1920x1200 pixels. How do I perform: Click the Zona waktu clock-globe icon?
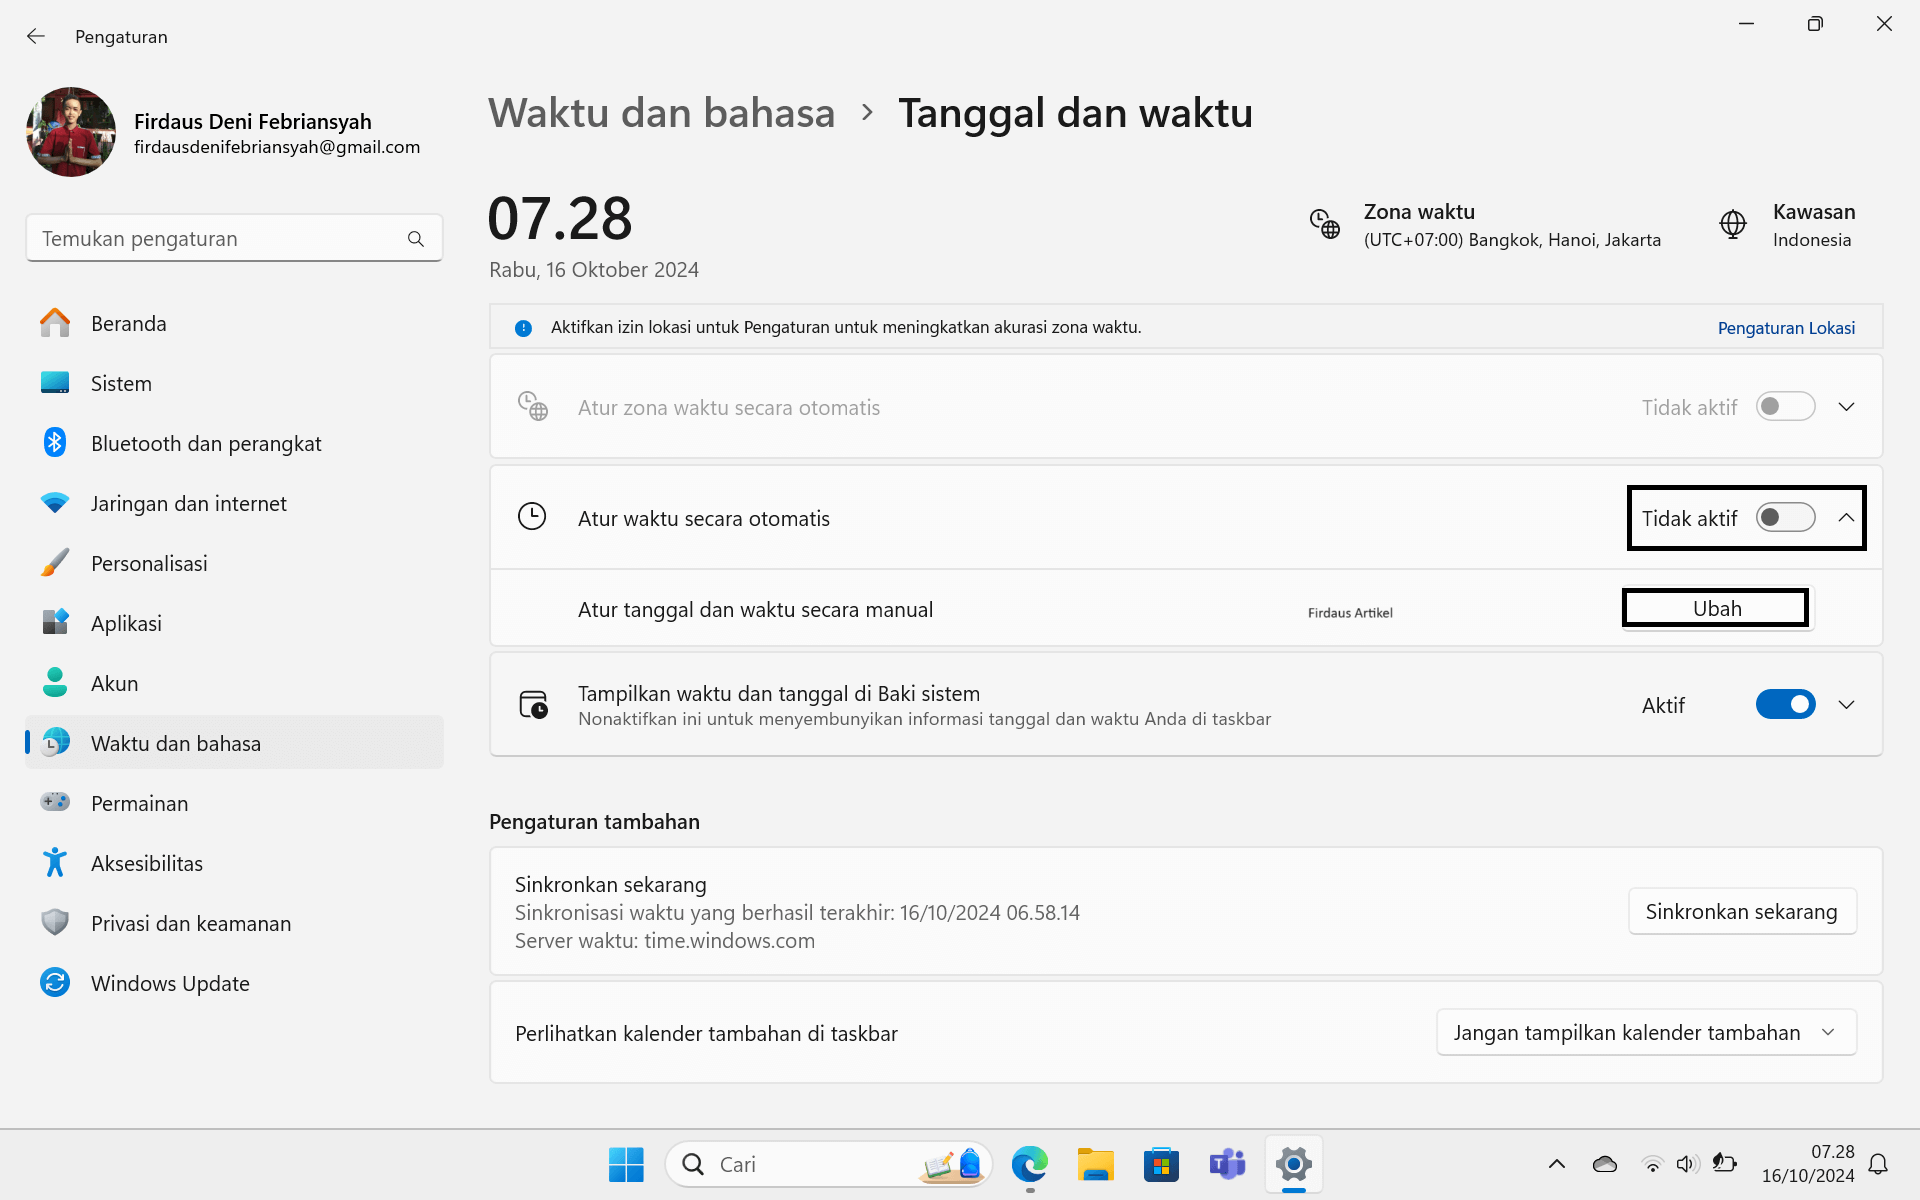(1325, 224)
